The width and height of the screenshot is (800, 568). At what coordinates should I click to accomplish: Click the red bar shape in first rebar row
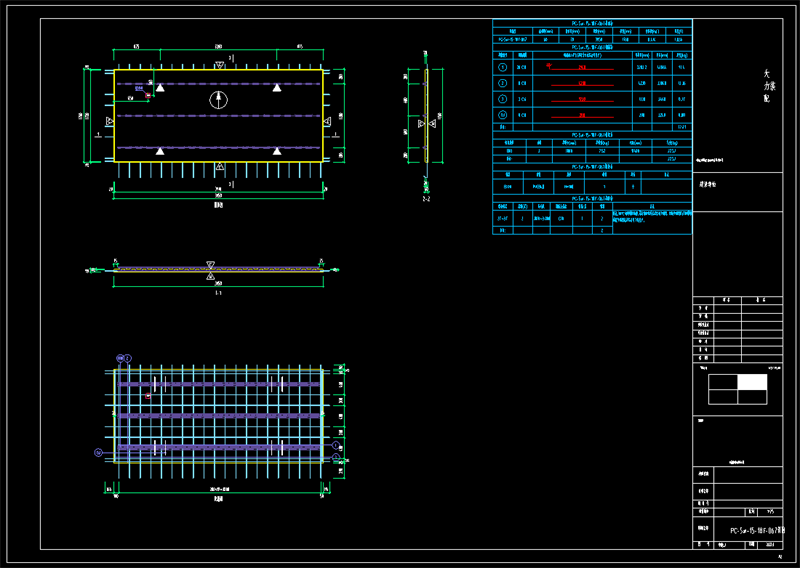pos(580,67)
